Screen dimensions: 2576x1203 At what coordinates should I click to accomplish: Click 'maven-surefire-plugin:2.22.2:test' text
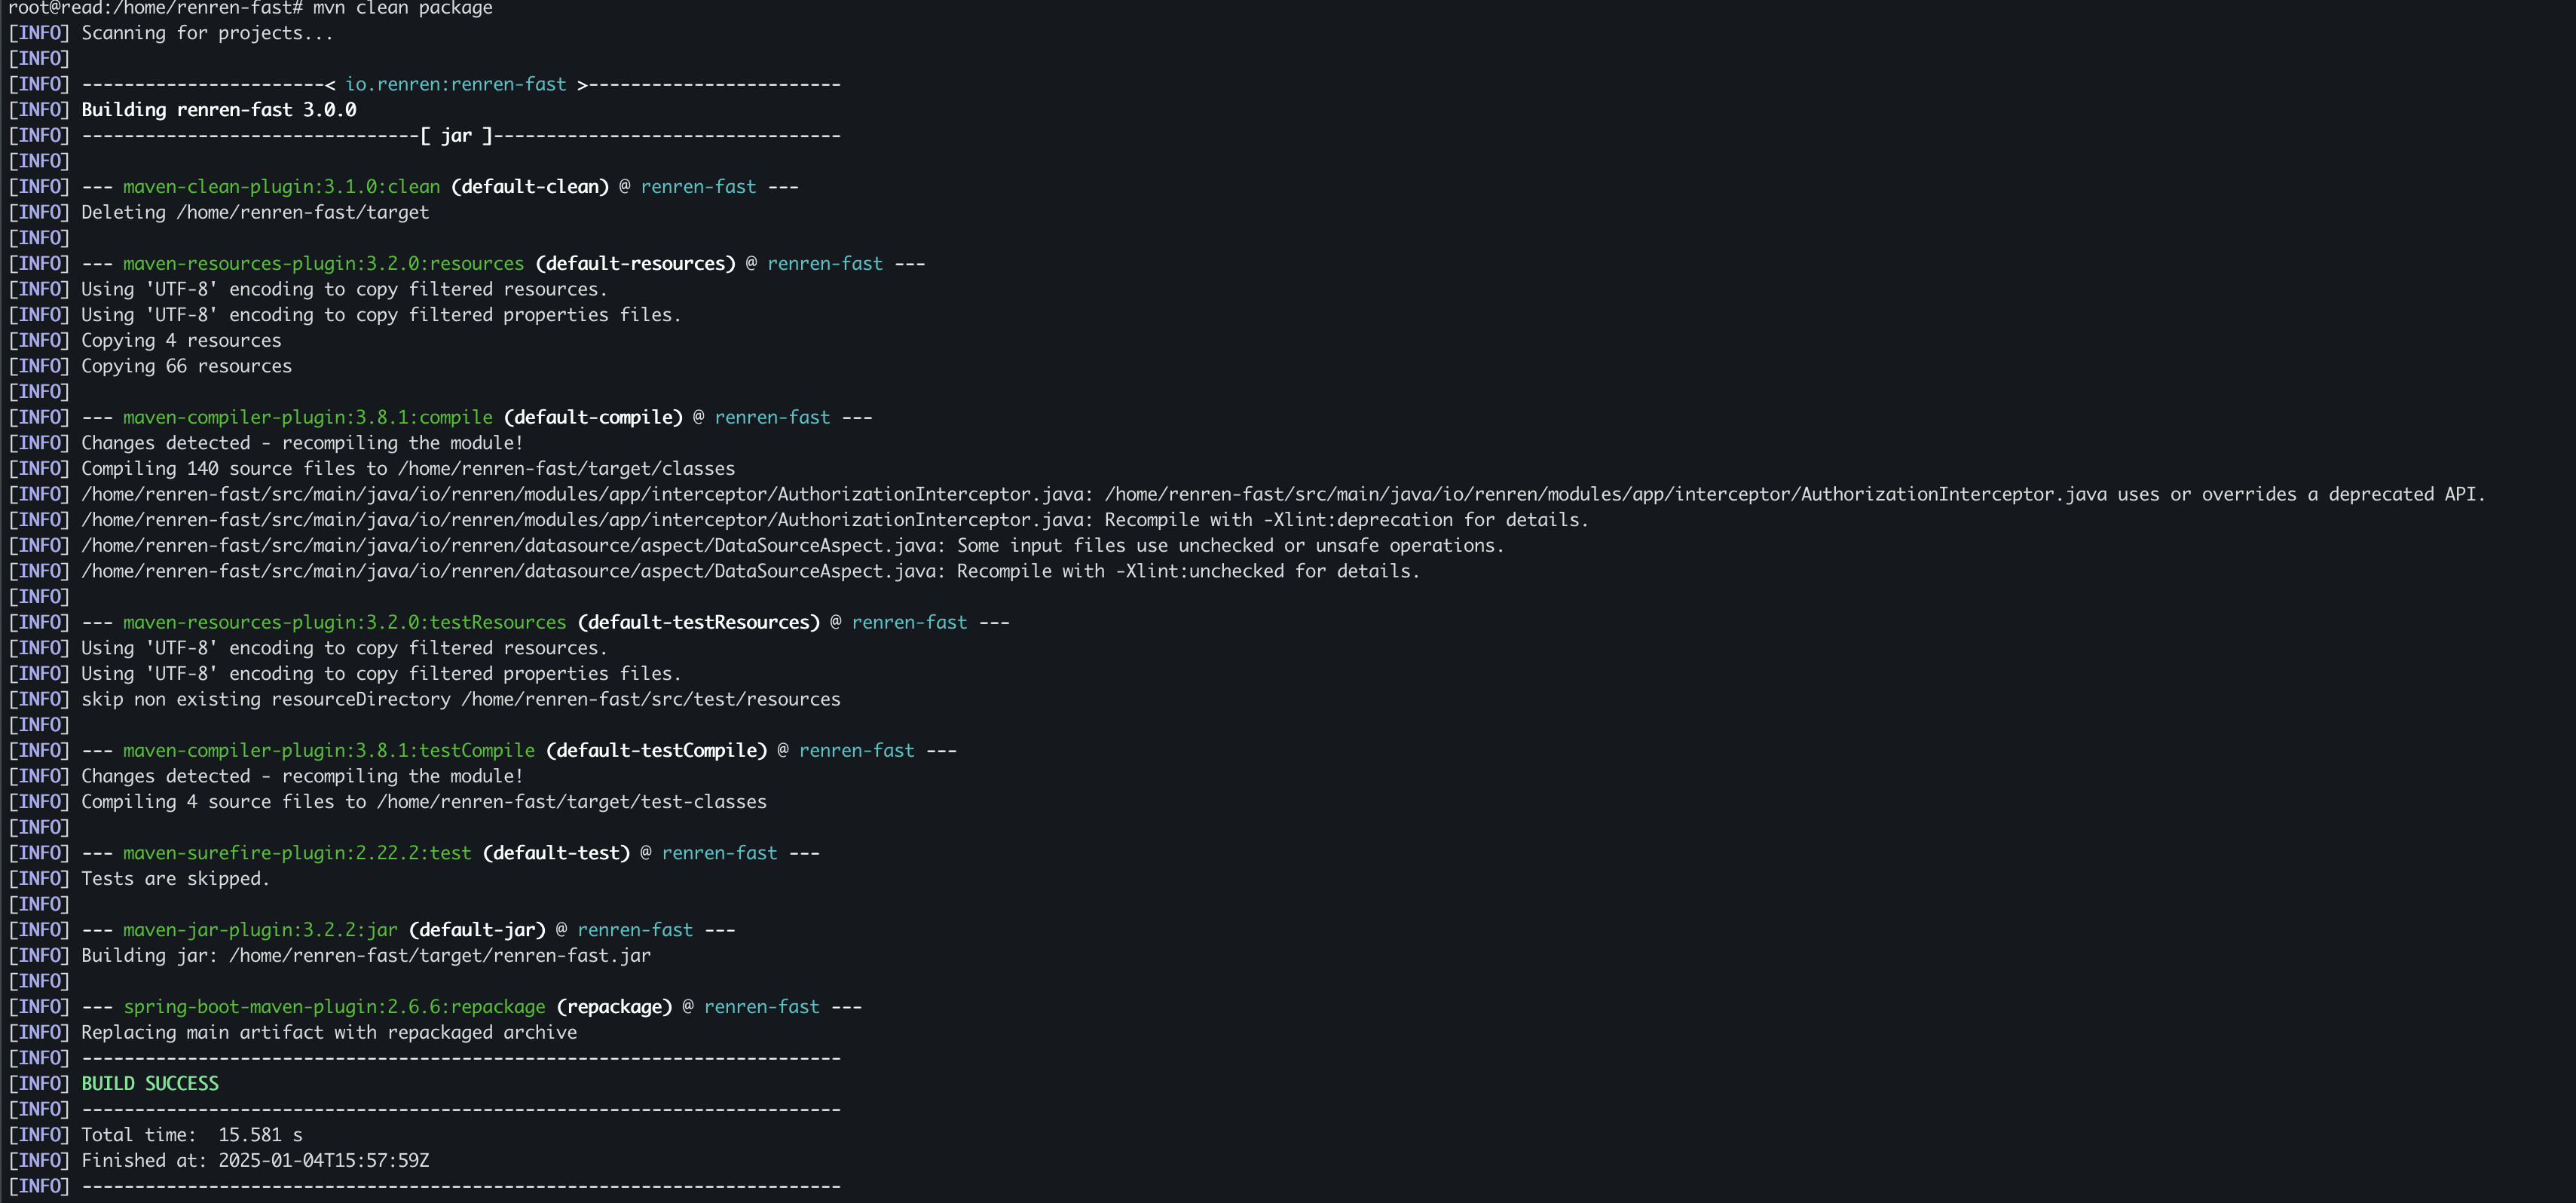pyautogui.click(x=297, y=853)
